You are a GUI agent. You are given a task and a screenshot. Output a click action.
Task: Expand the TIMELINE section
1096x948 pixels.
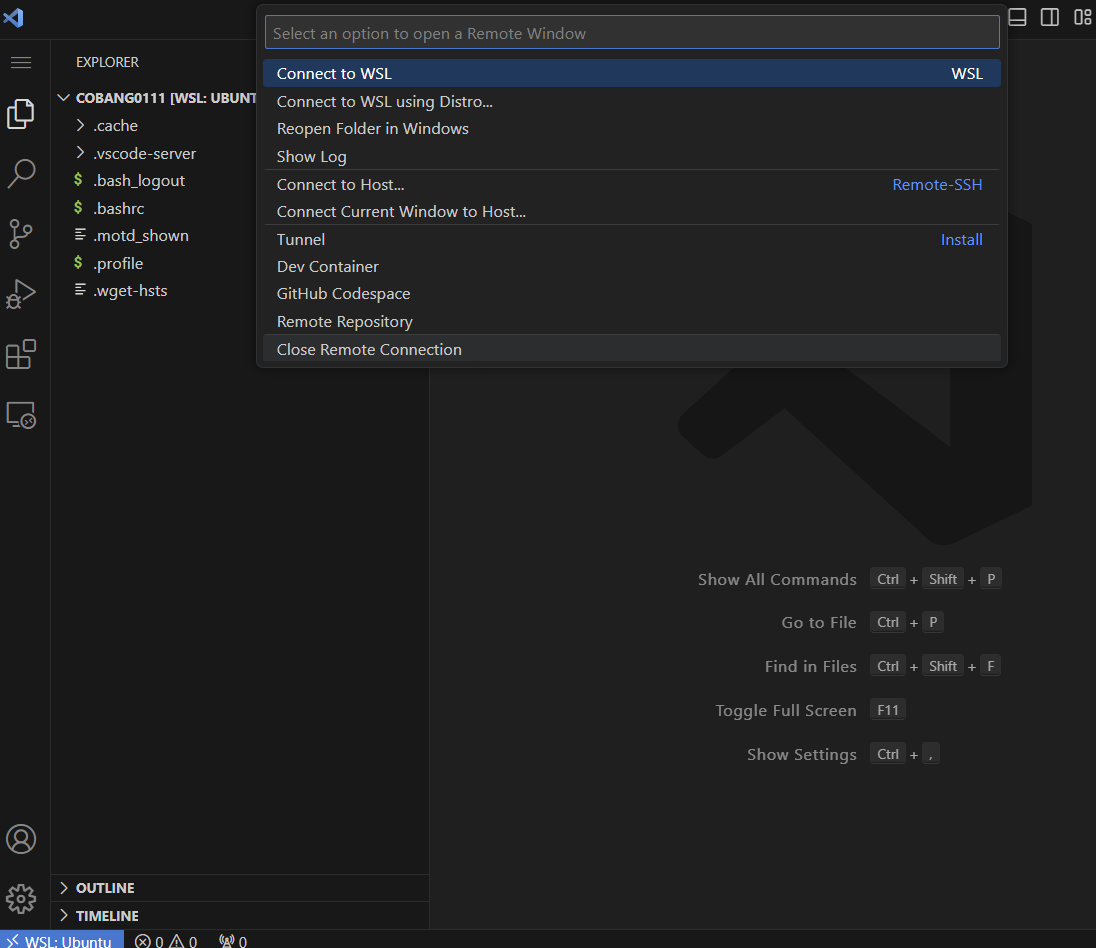point(240,916)
